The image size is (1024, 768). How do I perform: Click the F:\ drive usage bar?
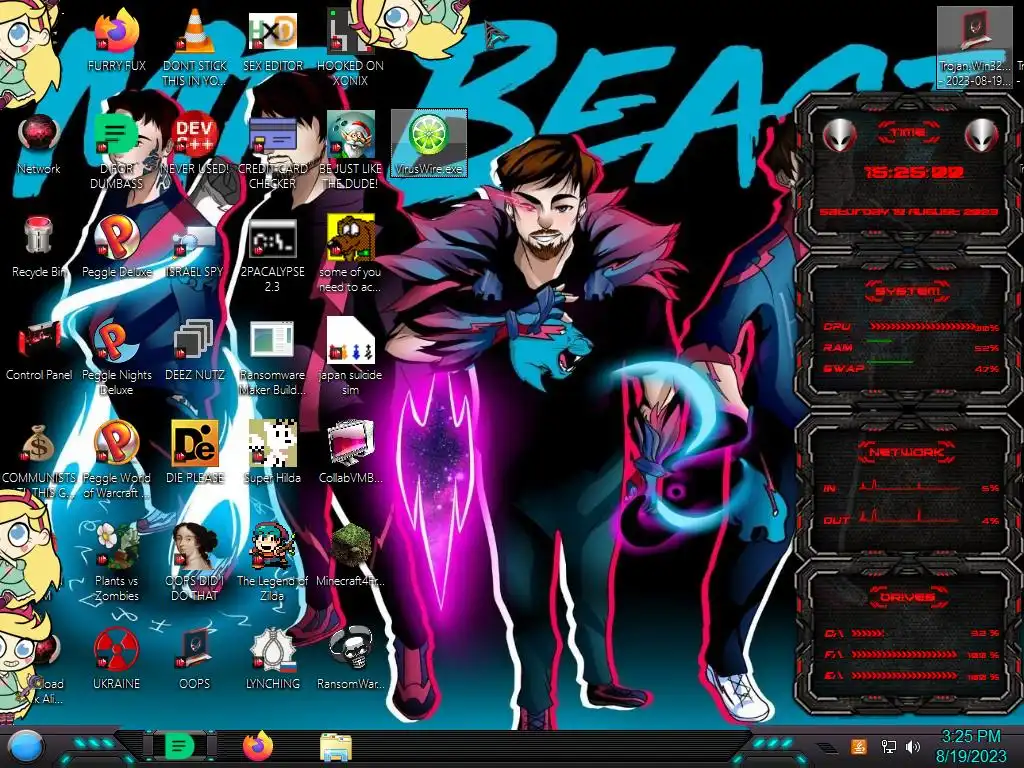click(904, 654)
